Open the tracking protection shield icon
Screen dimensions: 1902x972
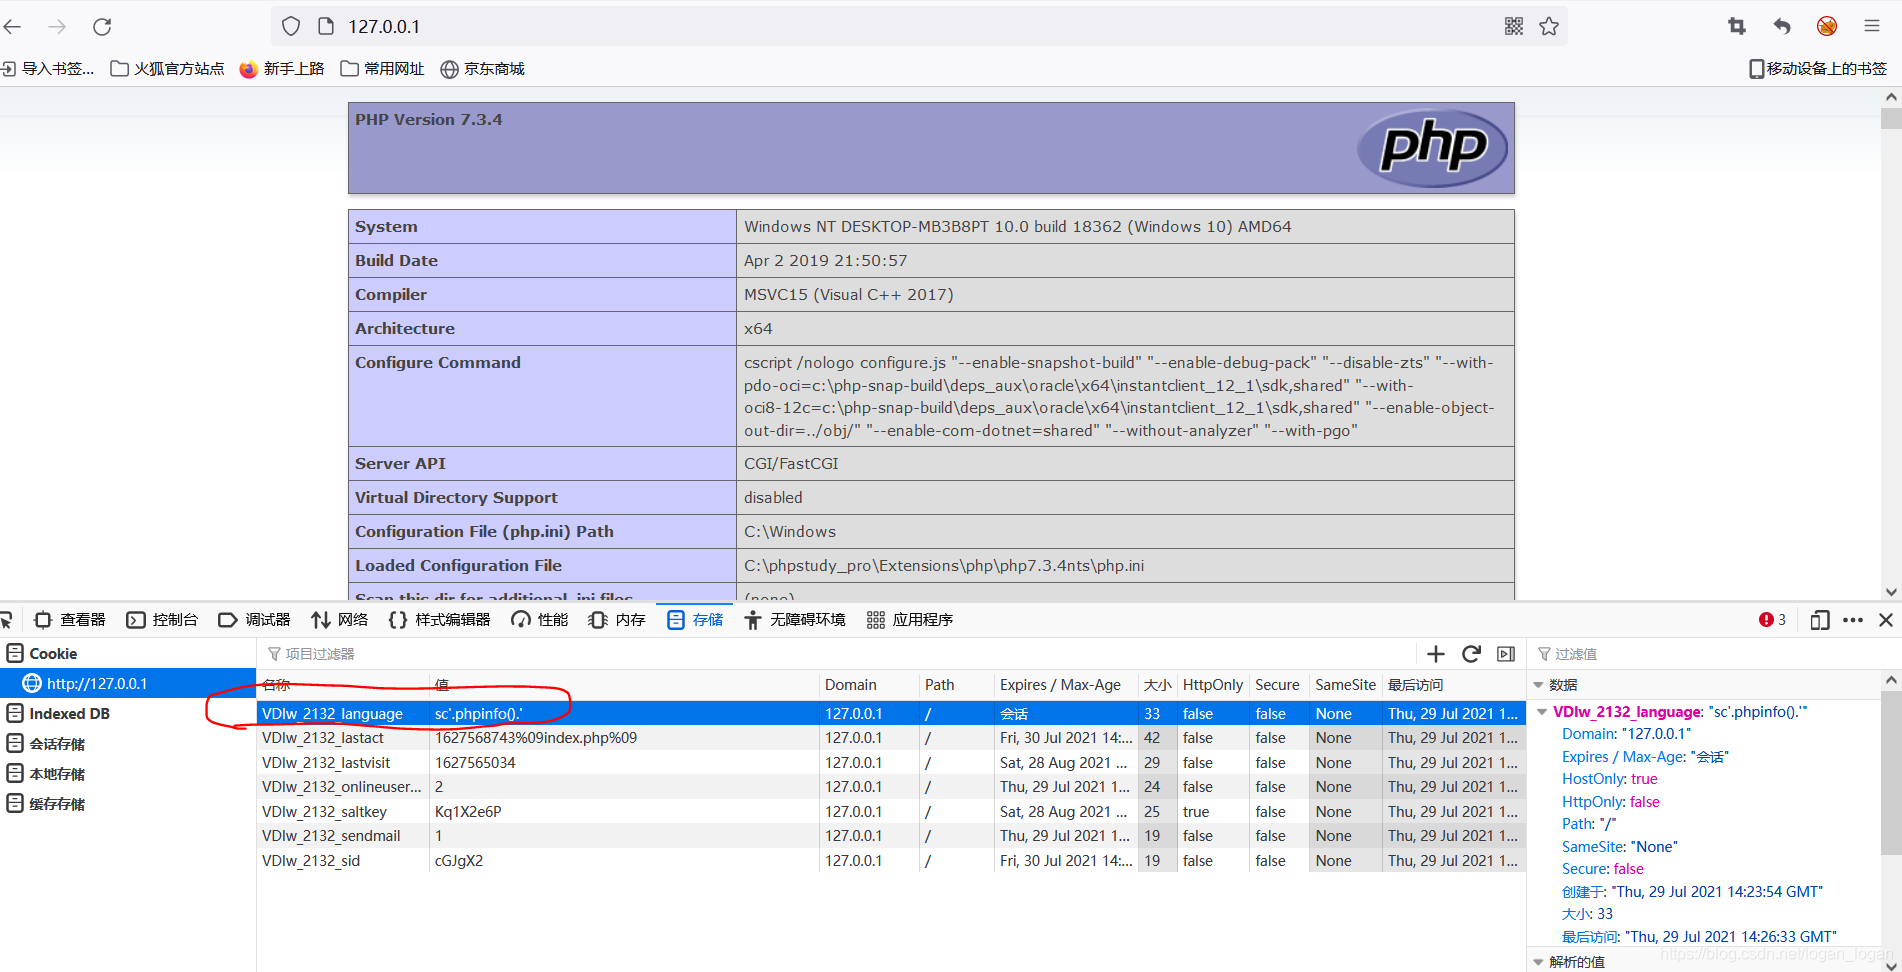[291, 26]
